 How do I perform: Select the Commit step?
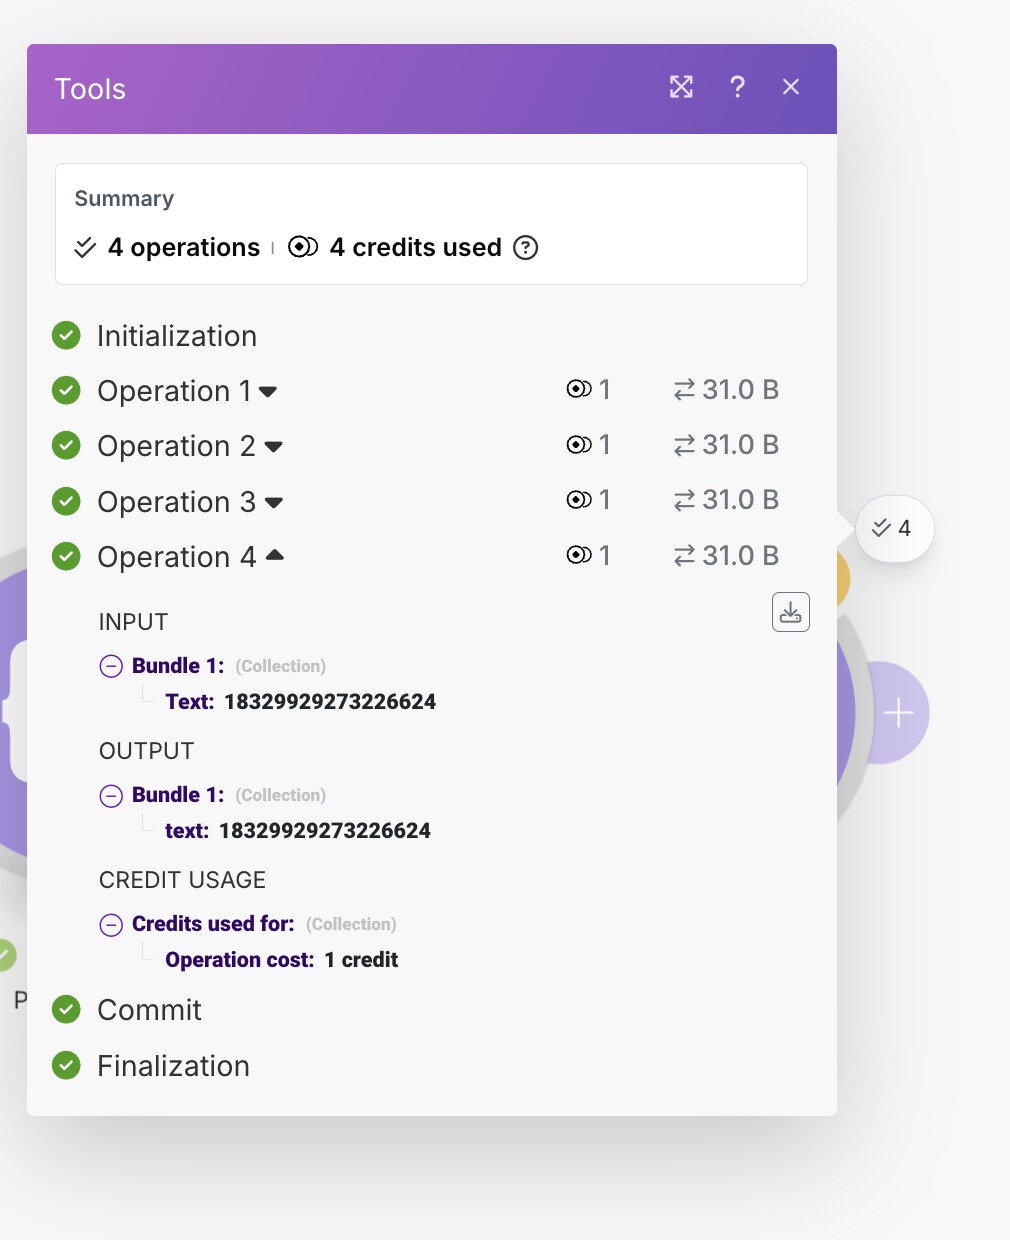[x=149, y=1010]
